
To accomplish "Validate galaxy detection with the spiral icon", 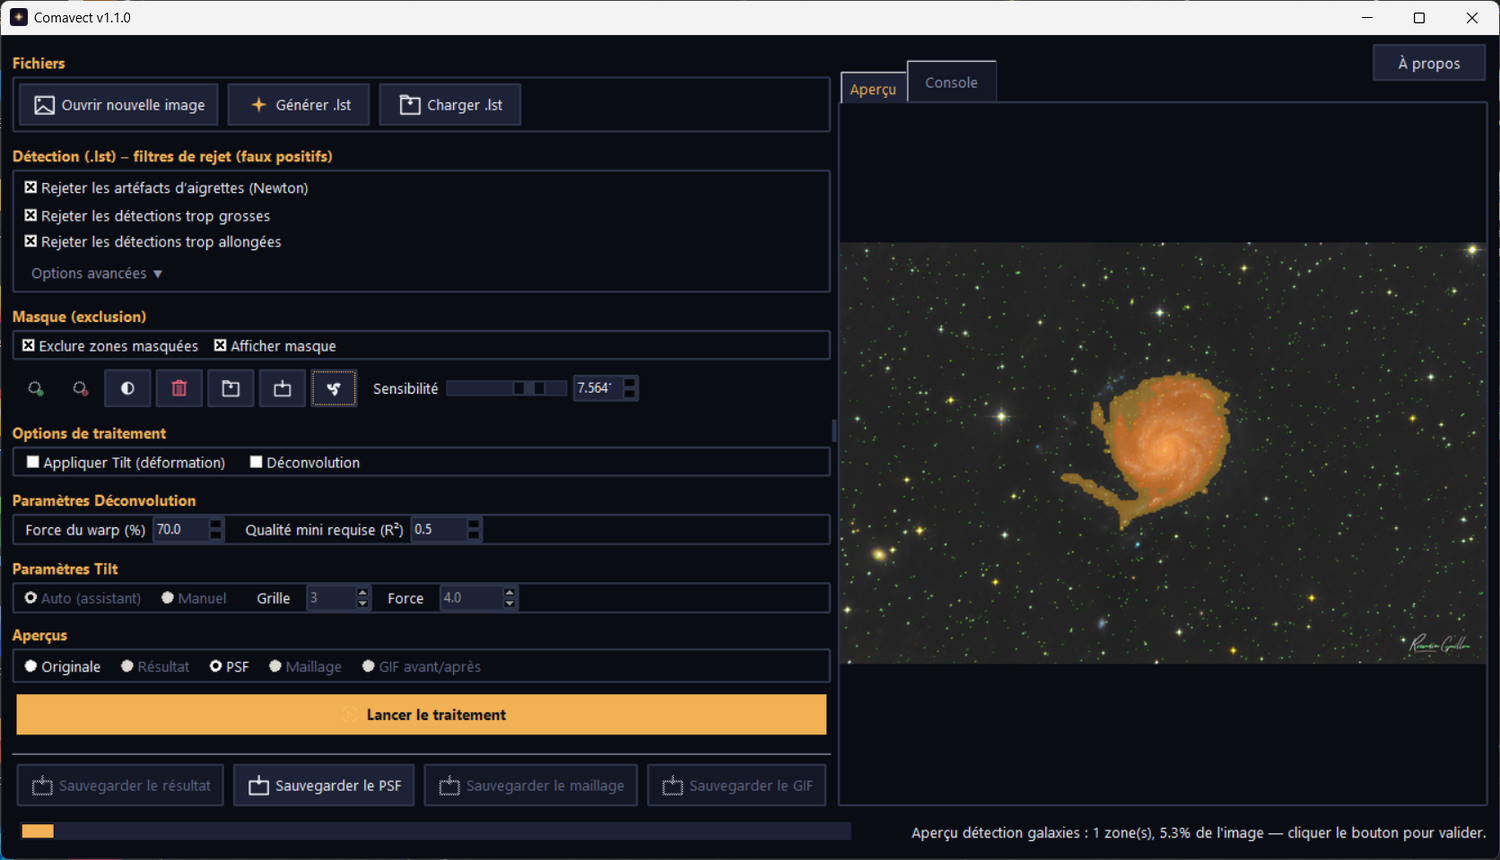I will 334,388.
